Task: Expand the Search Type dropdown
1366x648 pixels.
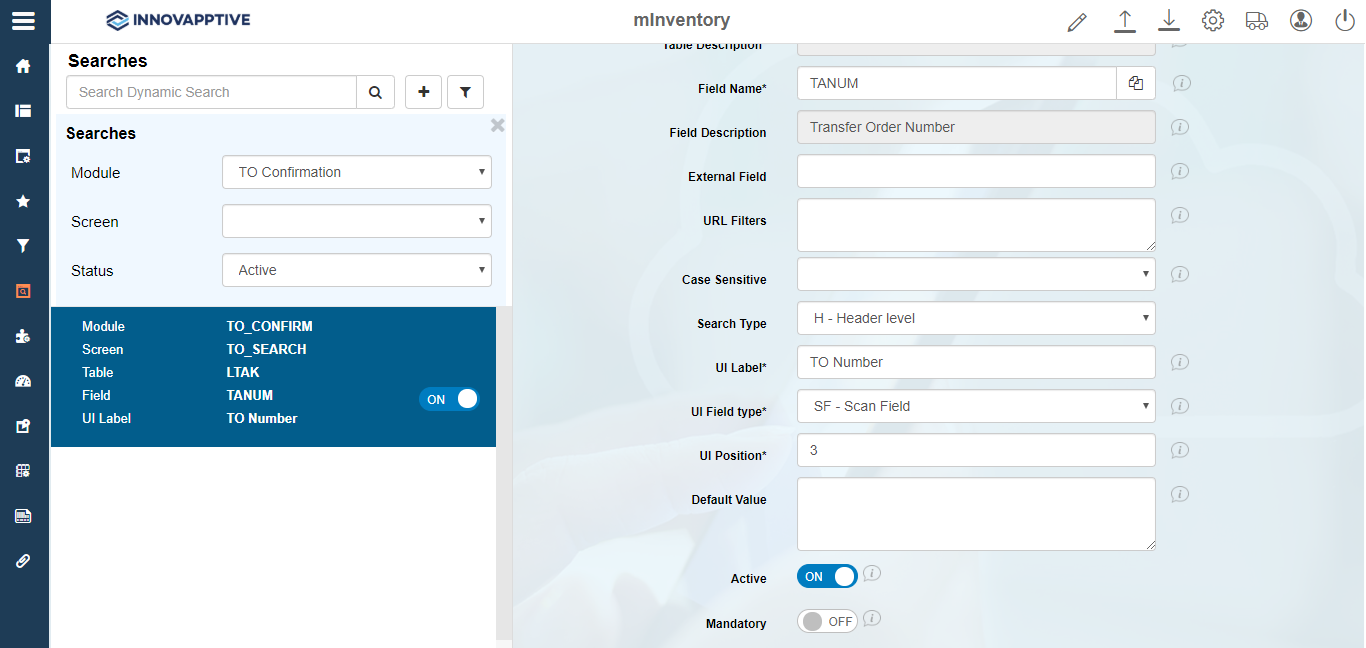Action: (975, 318)
